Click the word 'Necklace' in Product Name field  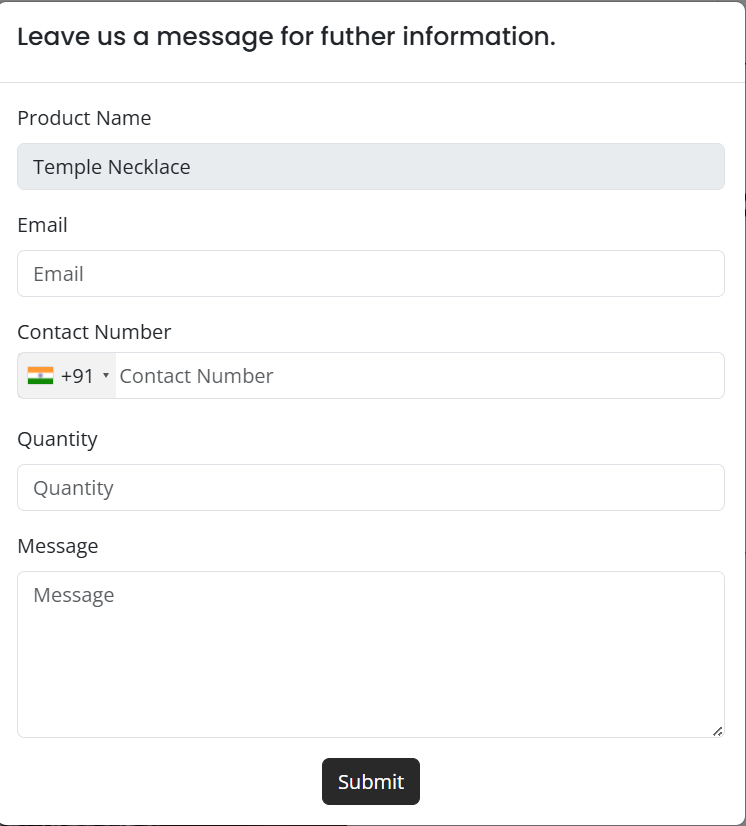point(148,167)
